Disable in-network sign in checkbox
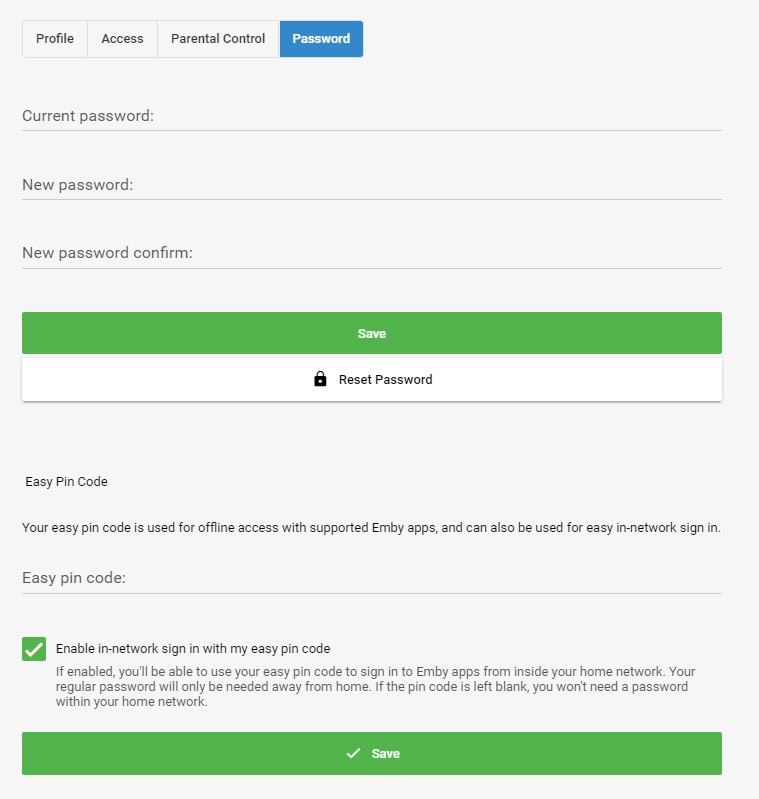The width and height of the screenshot is (759, 799). tap(34, 649)
